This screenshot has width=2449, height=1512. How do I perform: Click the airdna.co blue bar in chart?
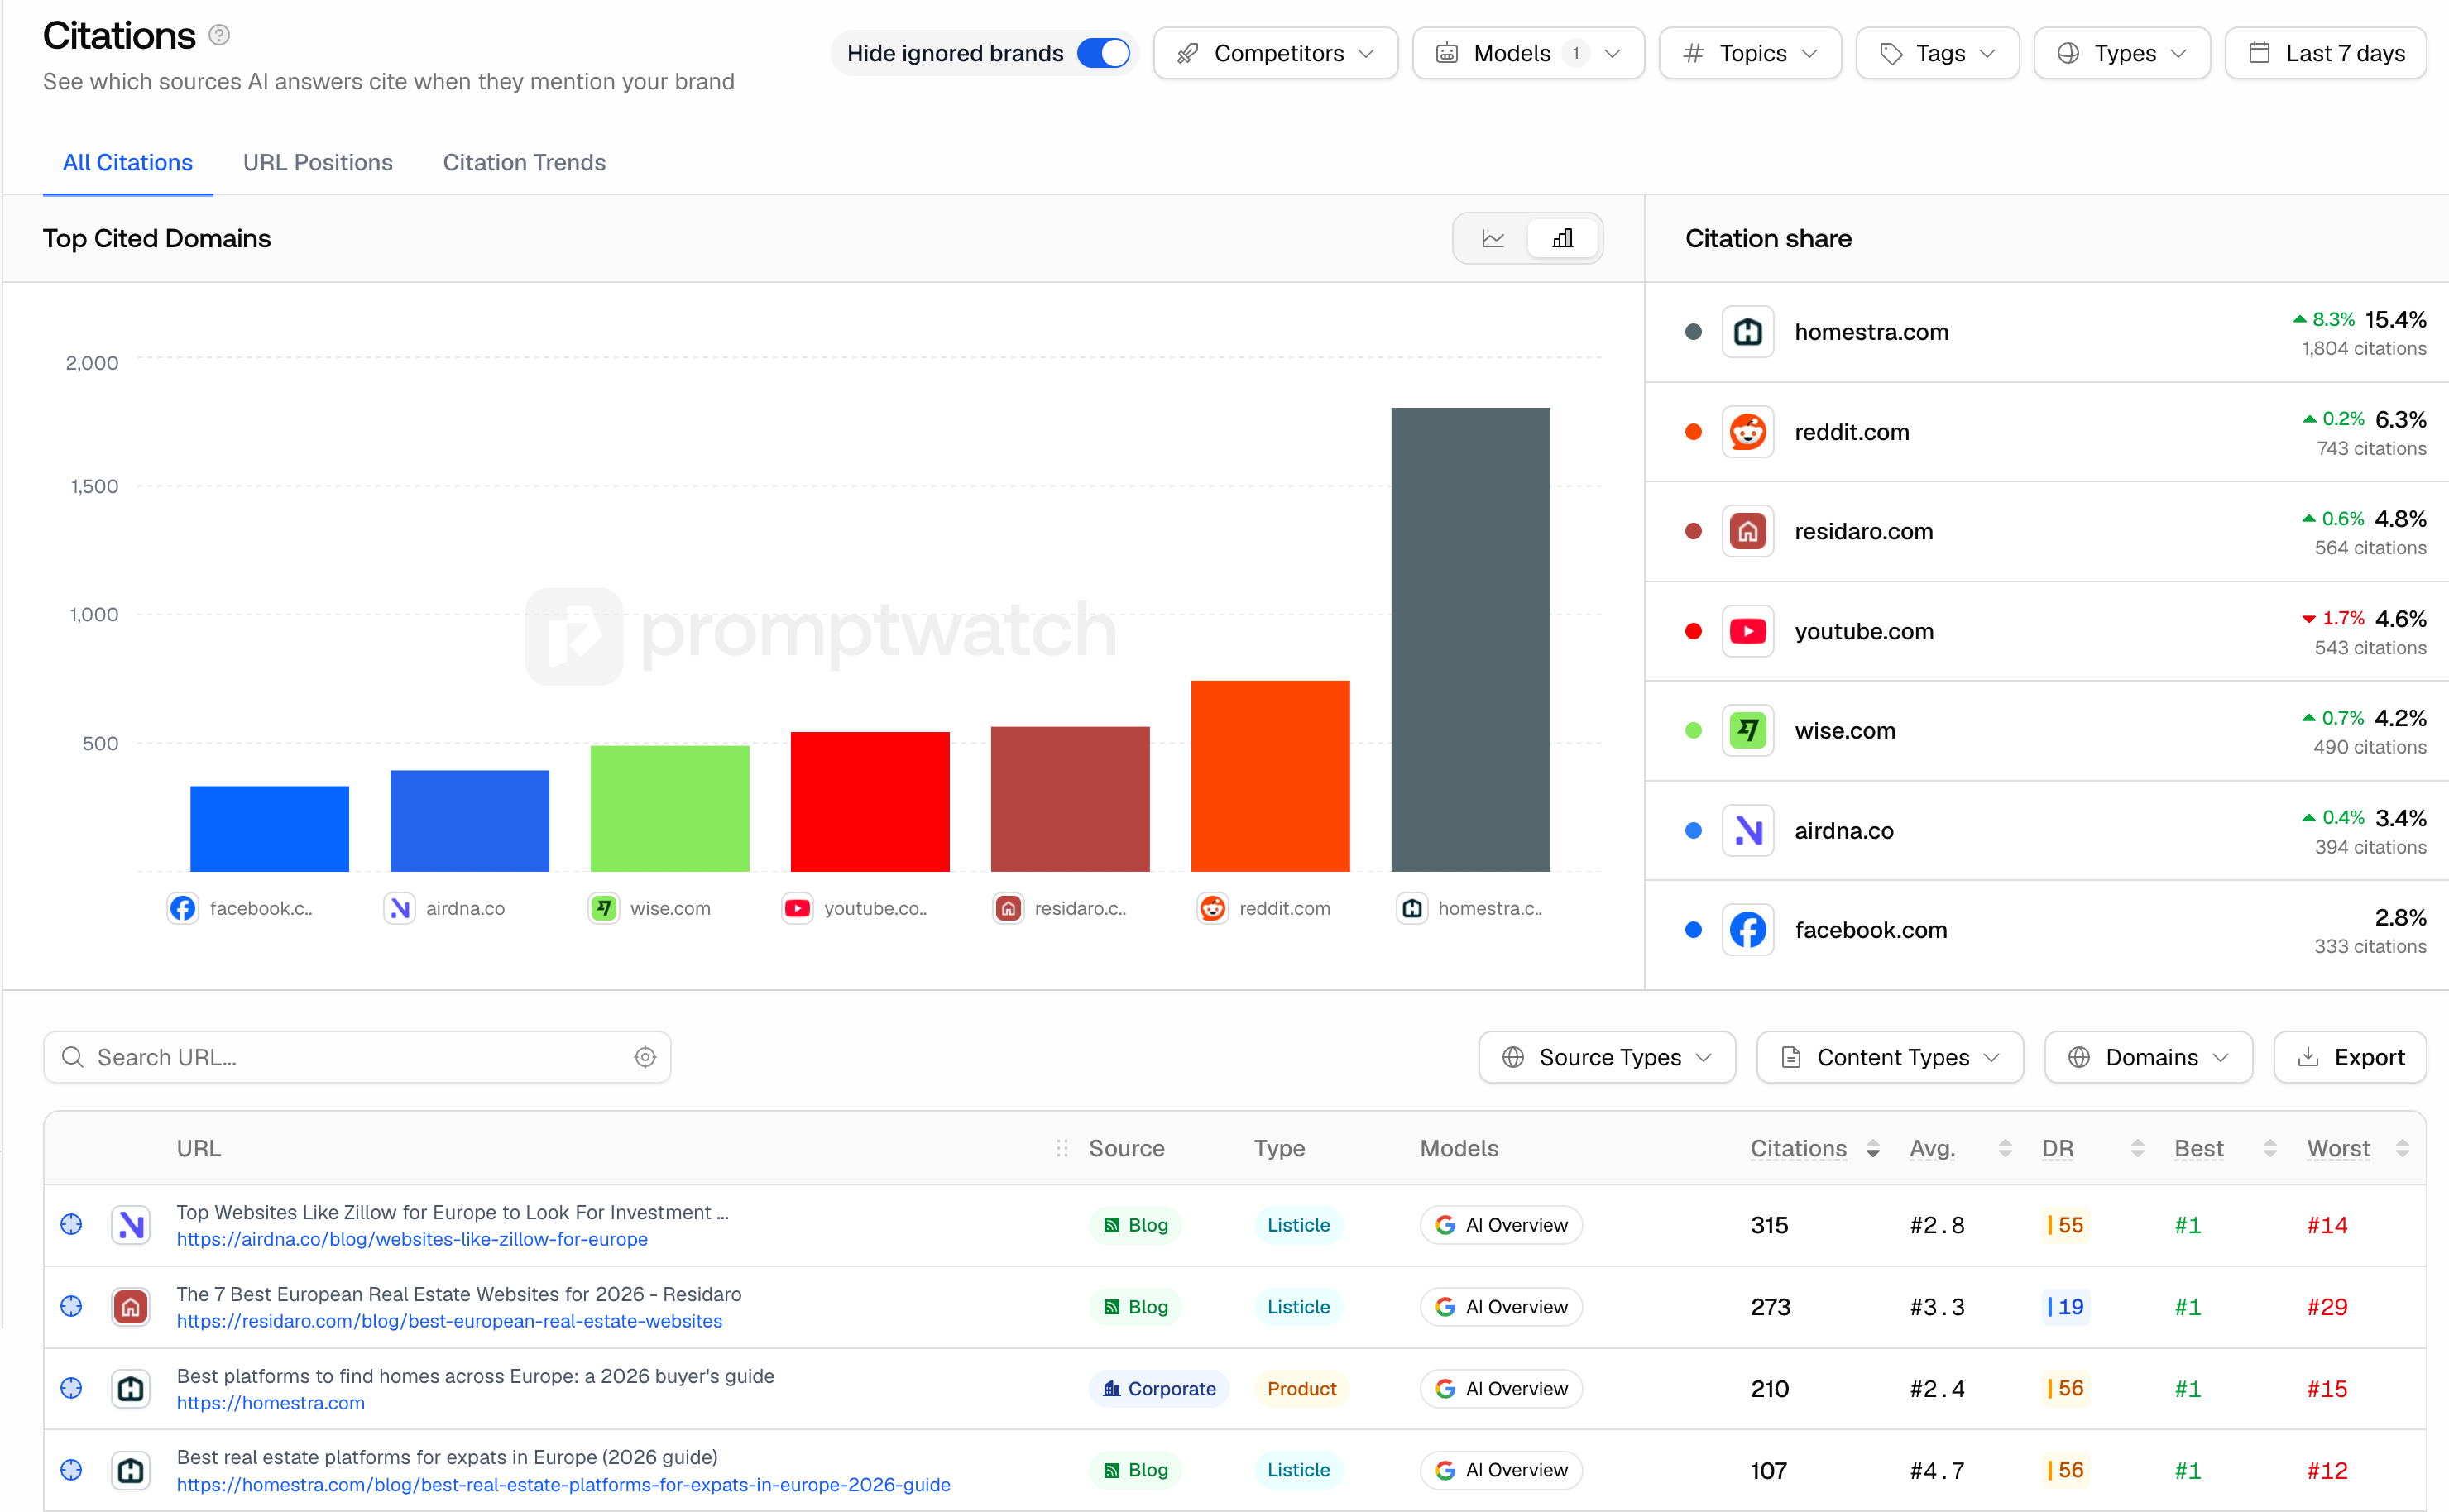click(x=470, y=821)
